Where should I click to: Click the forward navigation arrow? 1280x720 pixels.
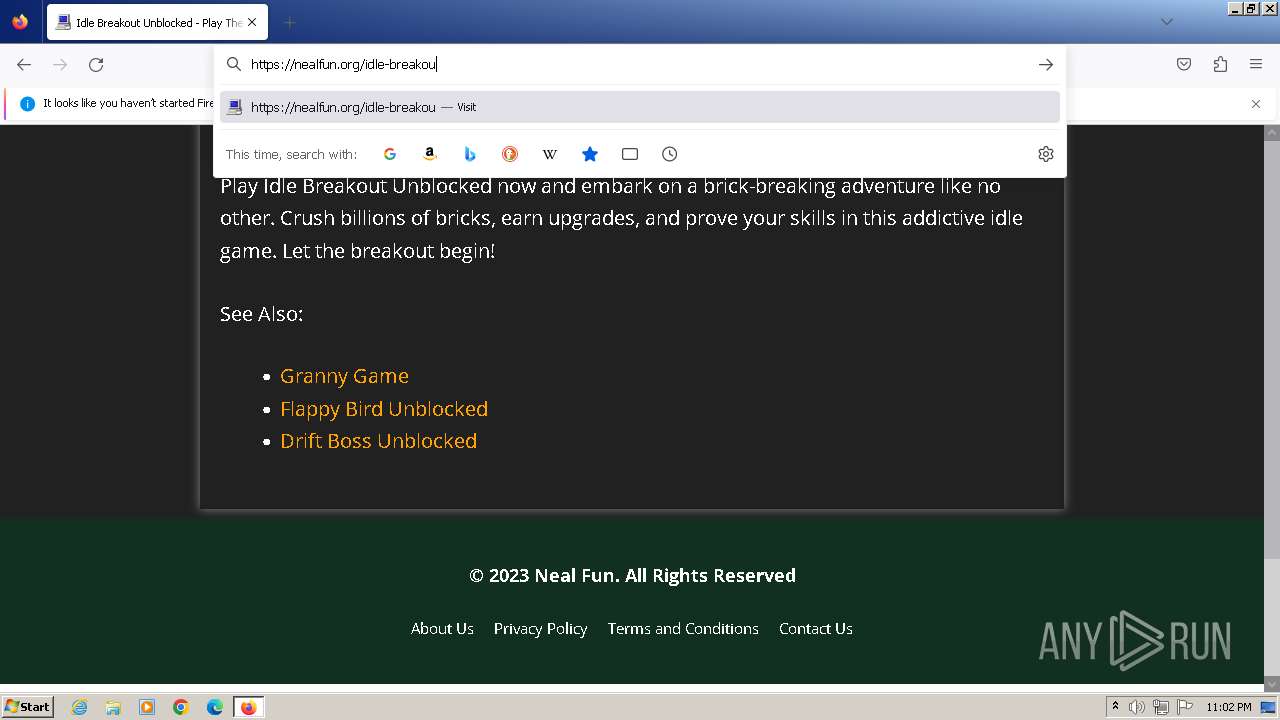click(x=60, y=64)
